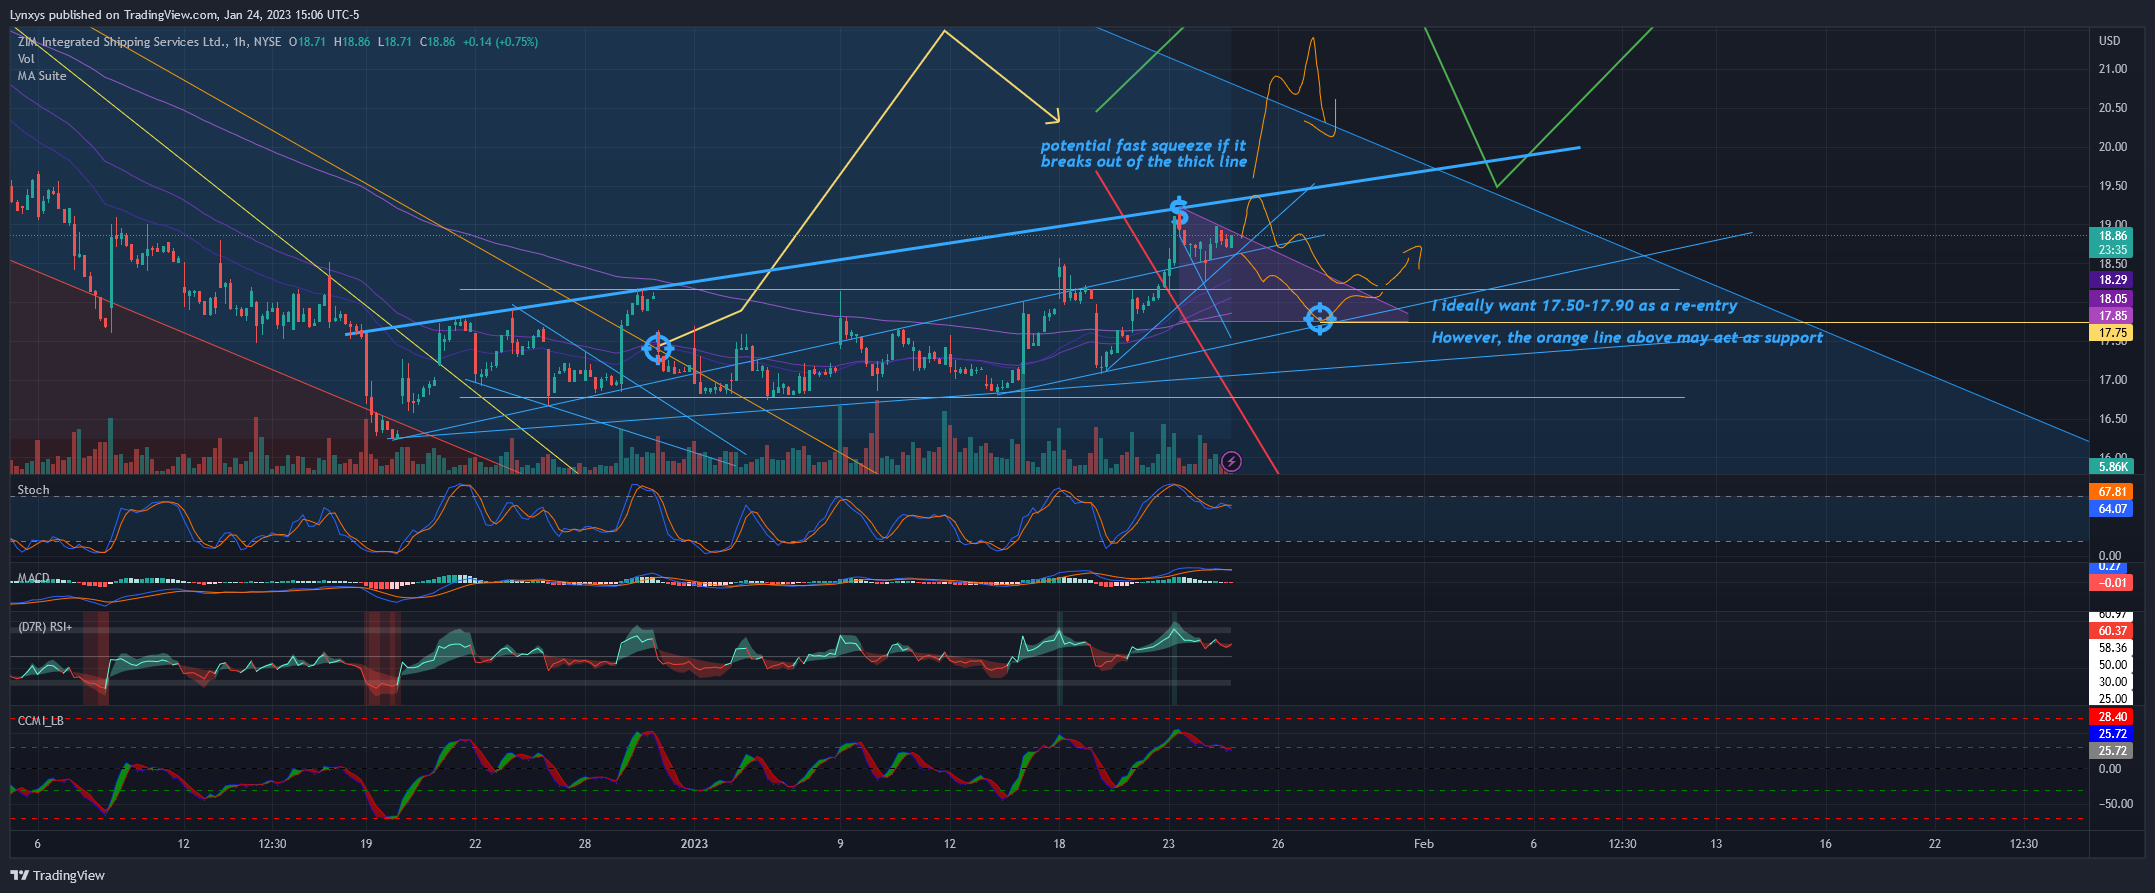Open the MACD indicator label
Image resolution: width=2155 pixels, height=893 pixels.
pyautogui.click(x=33, y=578)
